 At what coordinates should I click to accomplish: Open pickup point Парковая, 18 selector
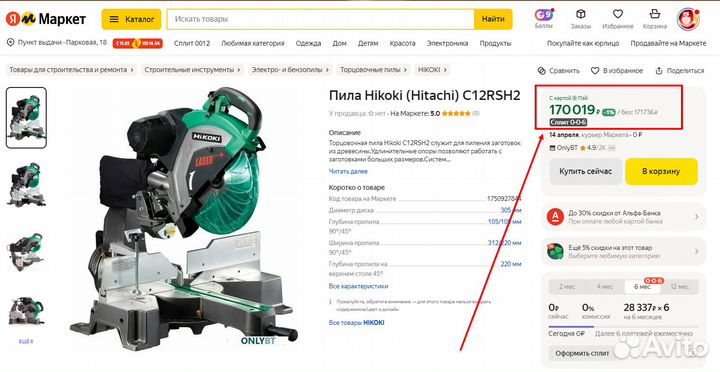(57, 43)
